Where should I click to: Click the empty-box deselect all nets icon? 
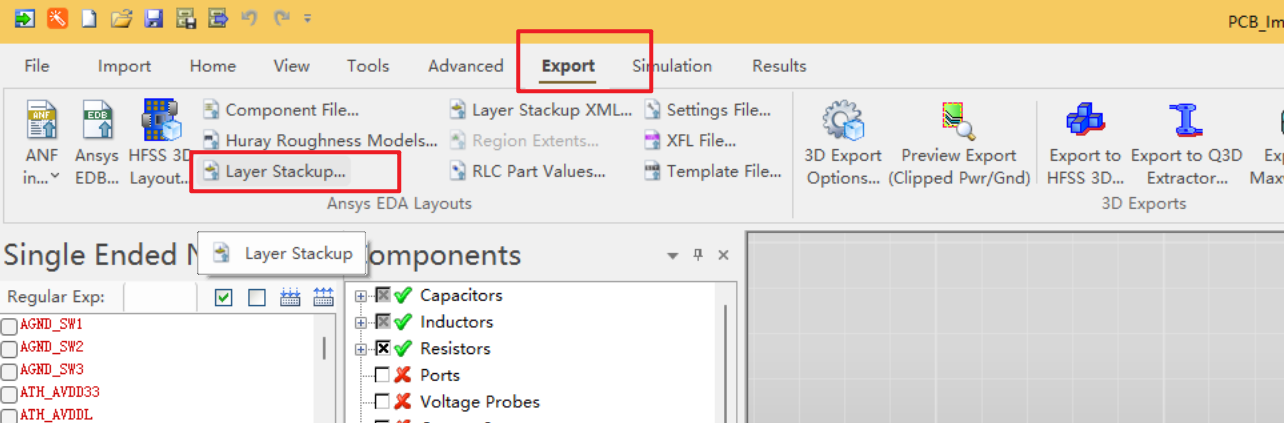tap(257, 297)
